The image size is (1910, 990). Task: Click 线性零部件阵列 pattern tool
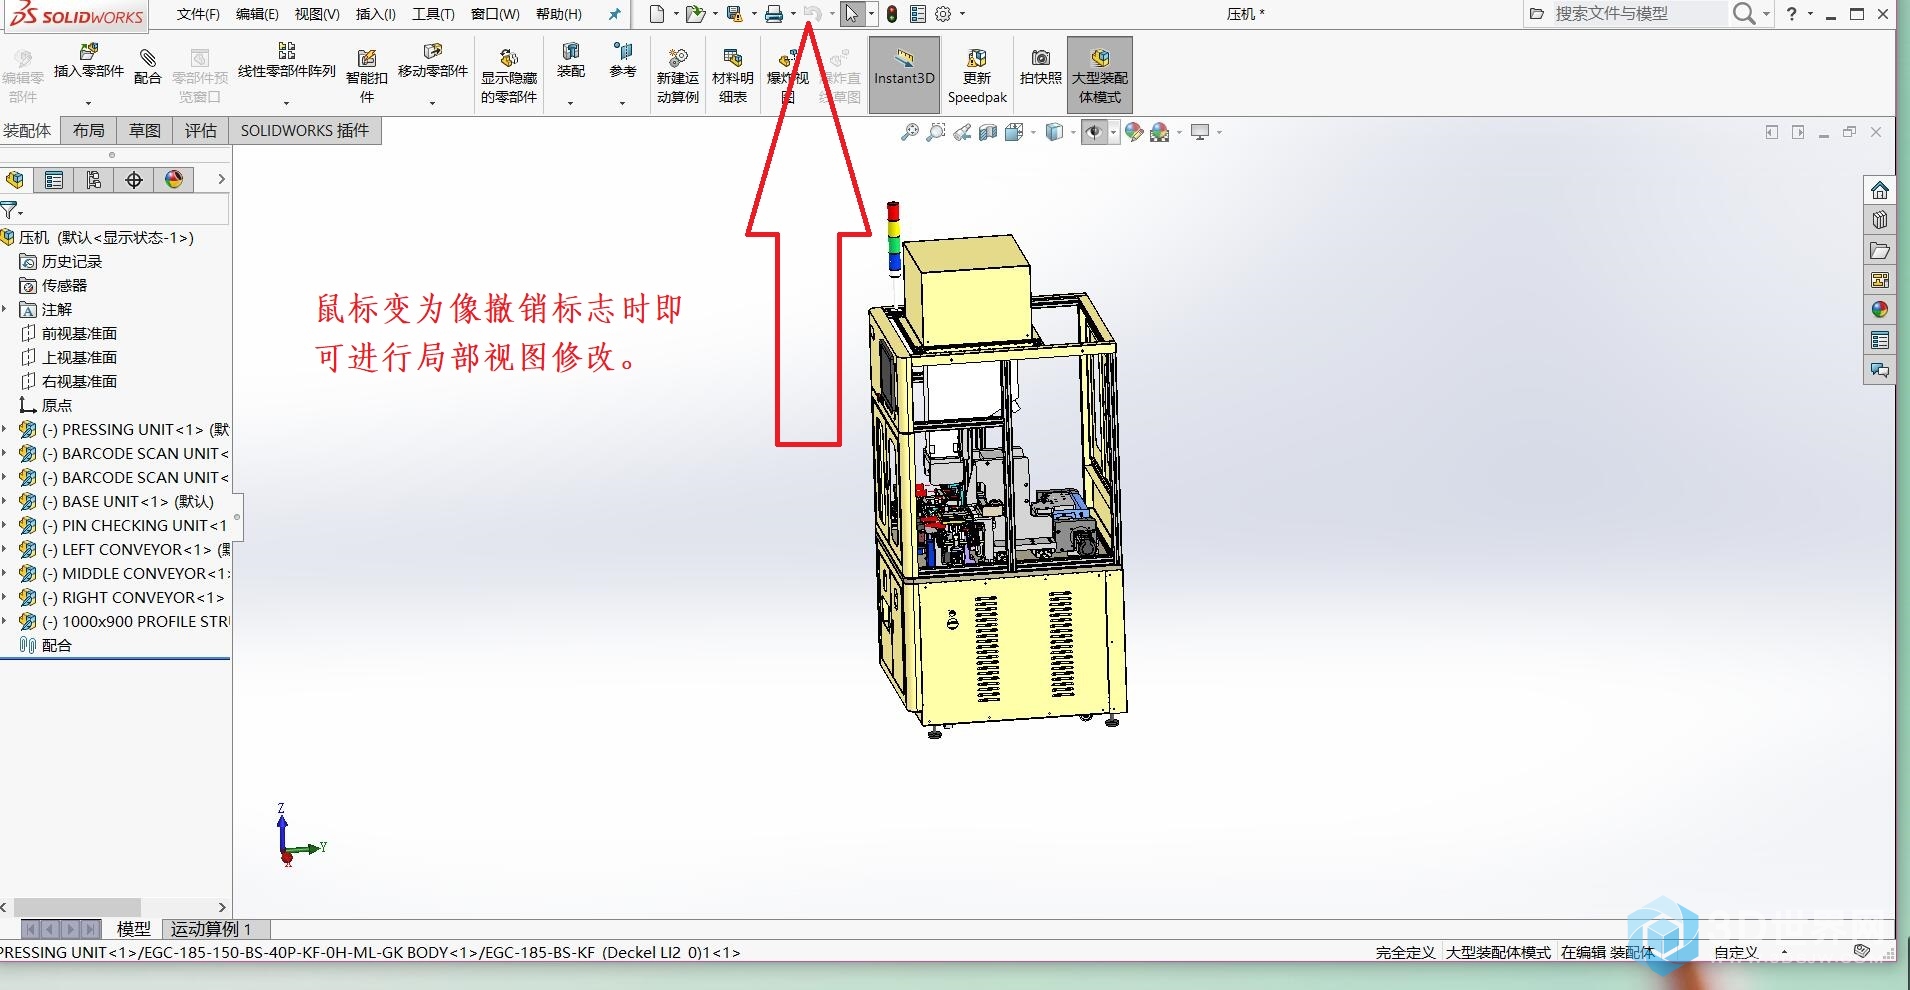click(286, 60)
